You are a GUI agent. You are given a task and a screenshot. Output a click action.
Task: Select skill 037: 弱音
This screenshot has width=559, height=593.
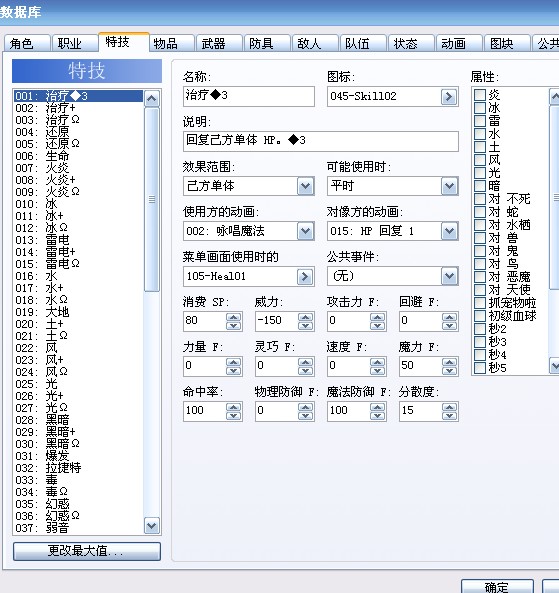pyautogui.click(x=78, y=528)
